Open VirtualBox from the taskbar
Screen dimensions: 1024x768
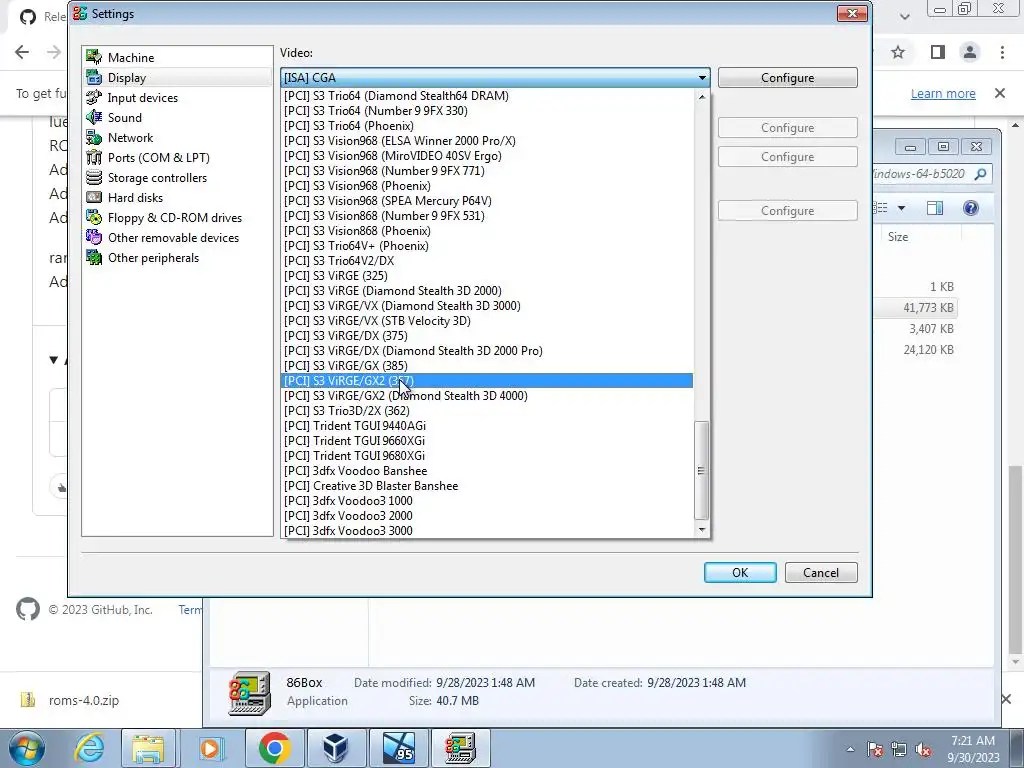336,748
